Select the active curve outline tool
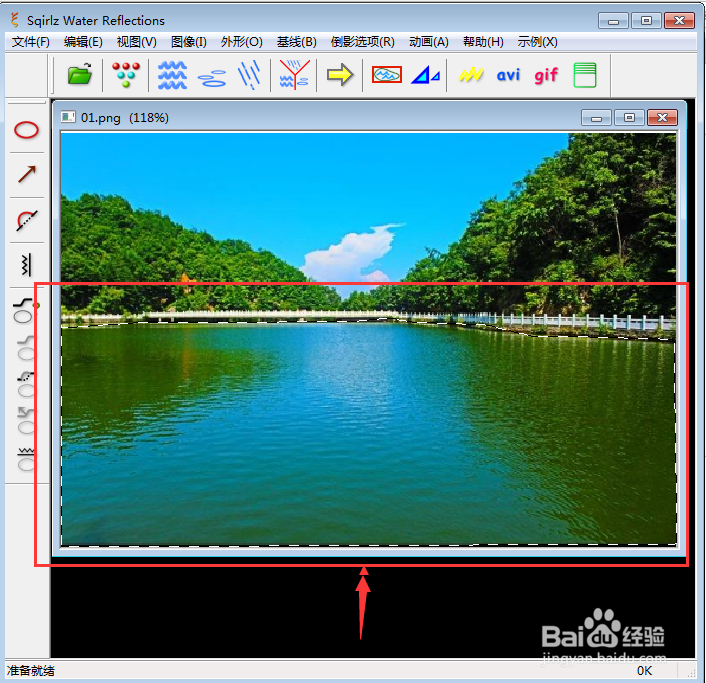 pyautogui.click(x=25, y=310)
